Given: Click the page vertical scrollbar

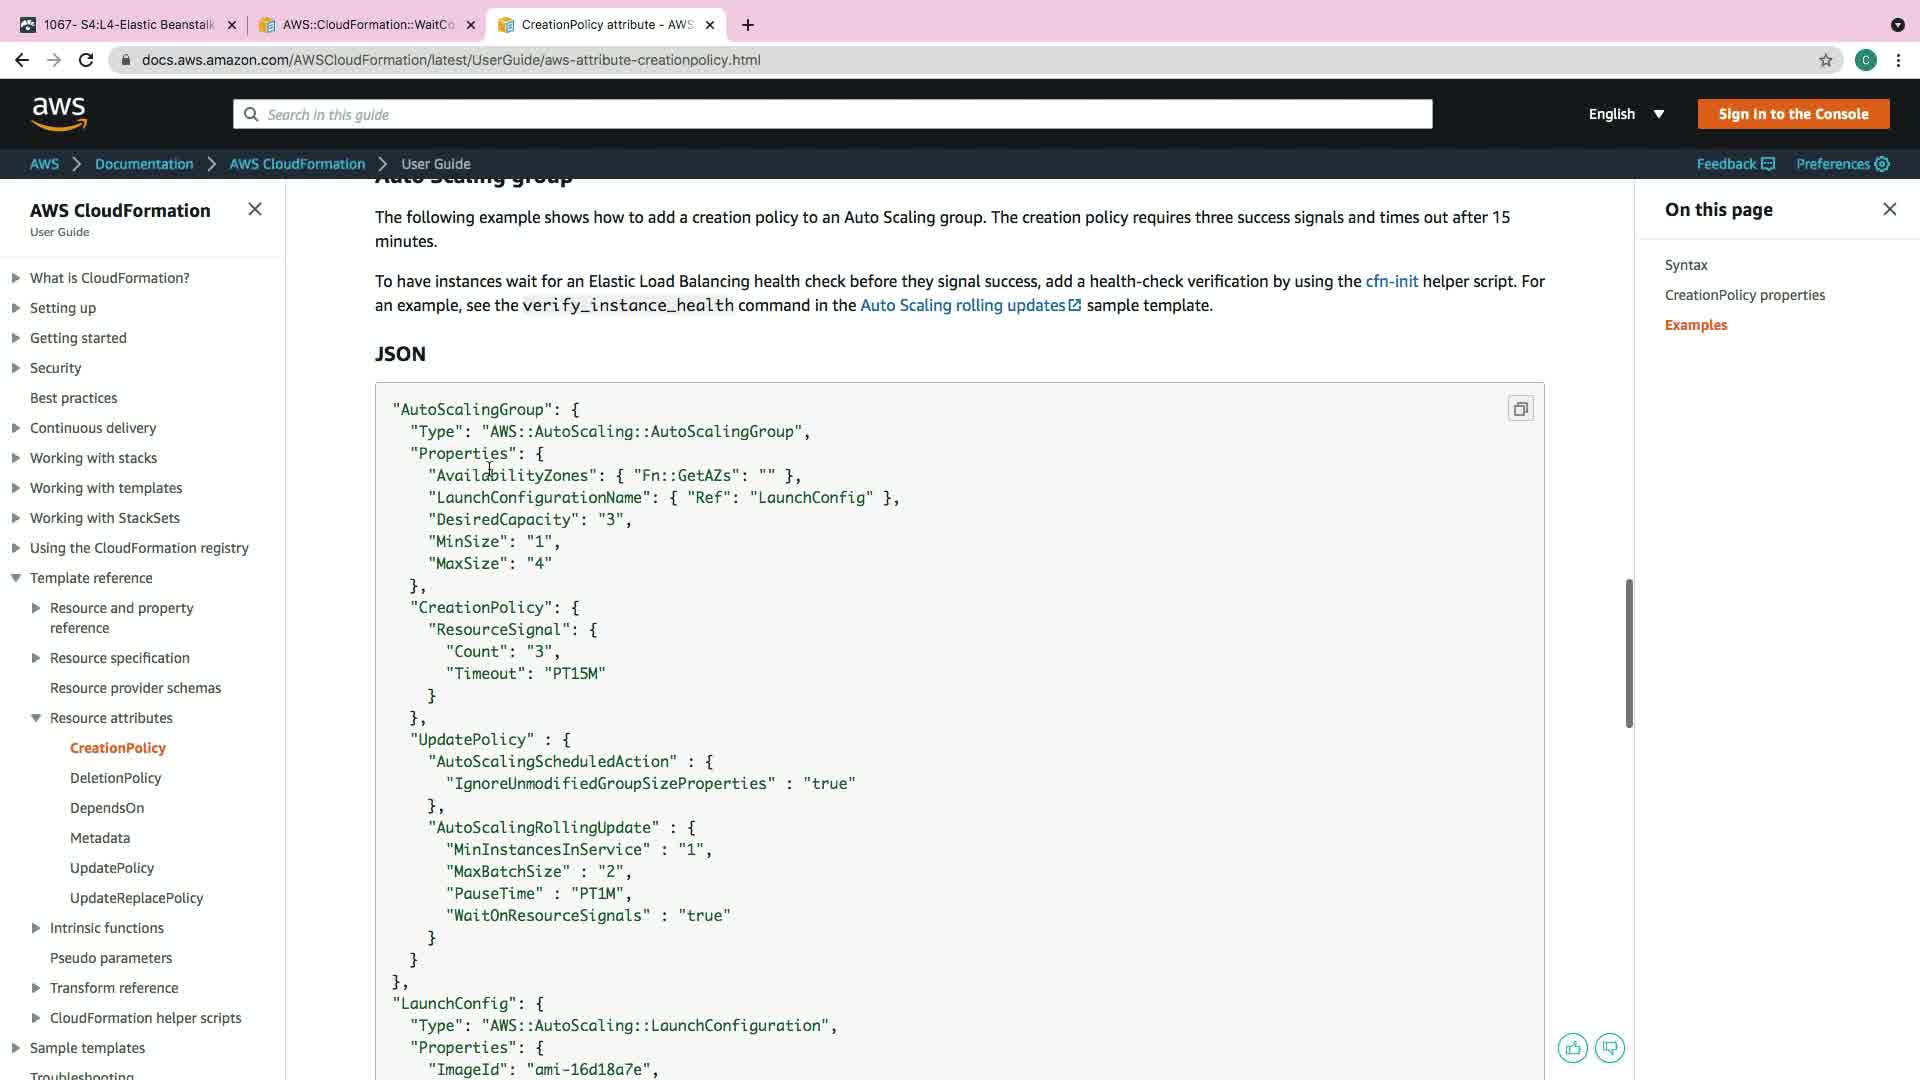Looking at the screenshot, I should tap(1628, 652).
